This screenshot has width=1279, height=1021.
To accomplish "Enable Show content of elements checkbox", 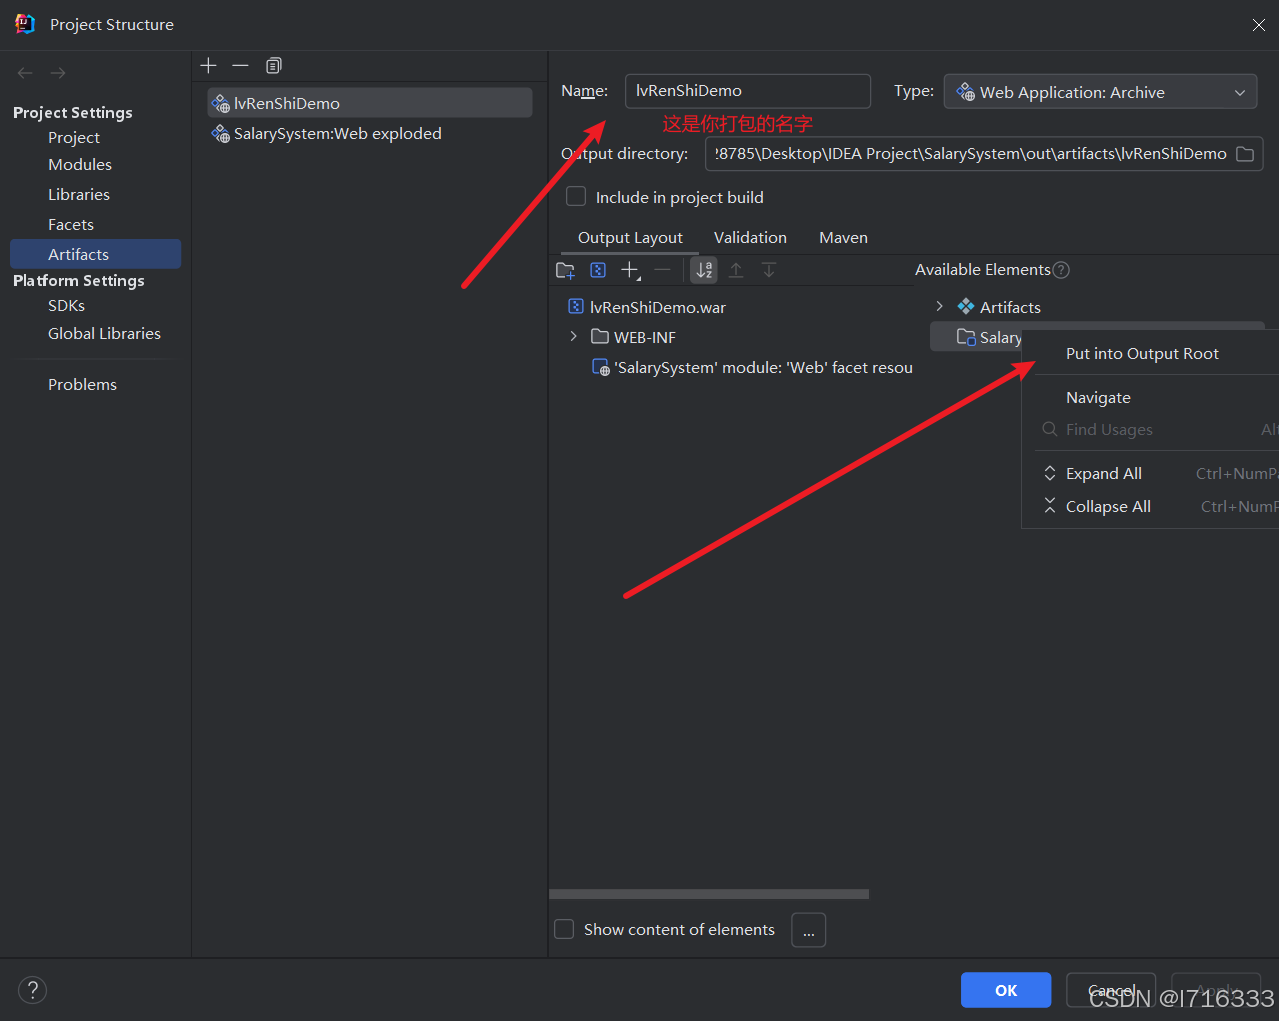I will [564, 929].
